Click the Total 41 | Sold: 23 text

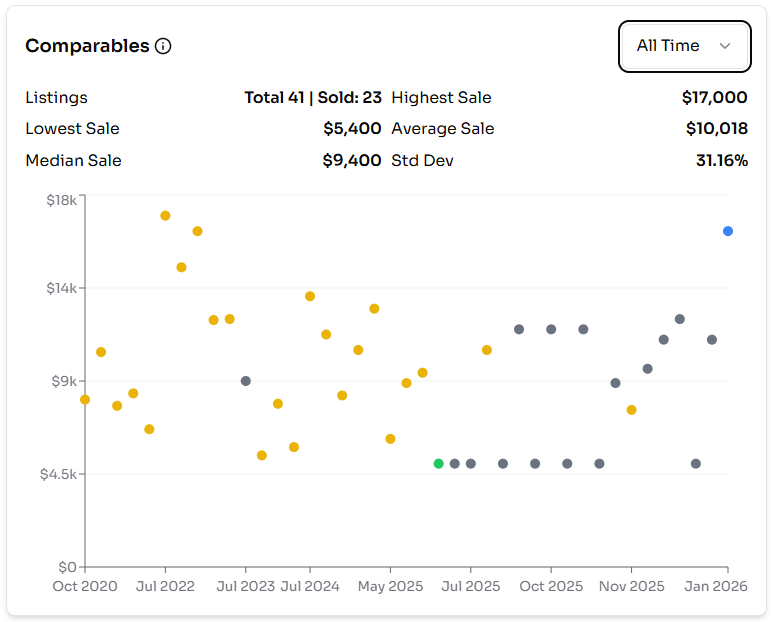coord(313,97)
